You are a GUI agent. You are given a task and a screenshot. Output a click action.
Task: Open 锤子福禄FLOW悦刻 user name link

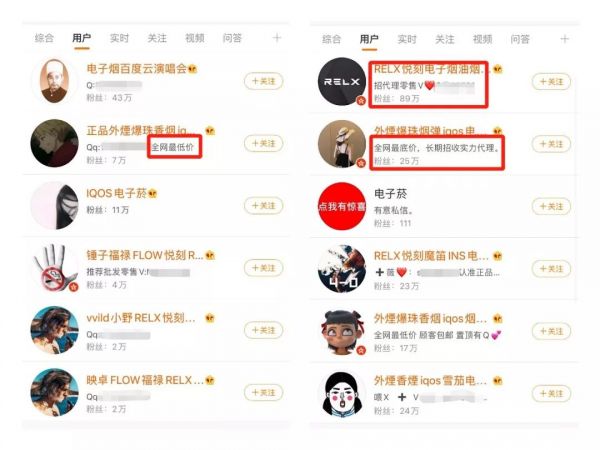(145, 256)
